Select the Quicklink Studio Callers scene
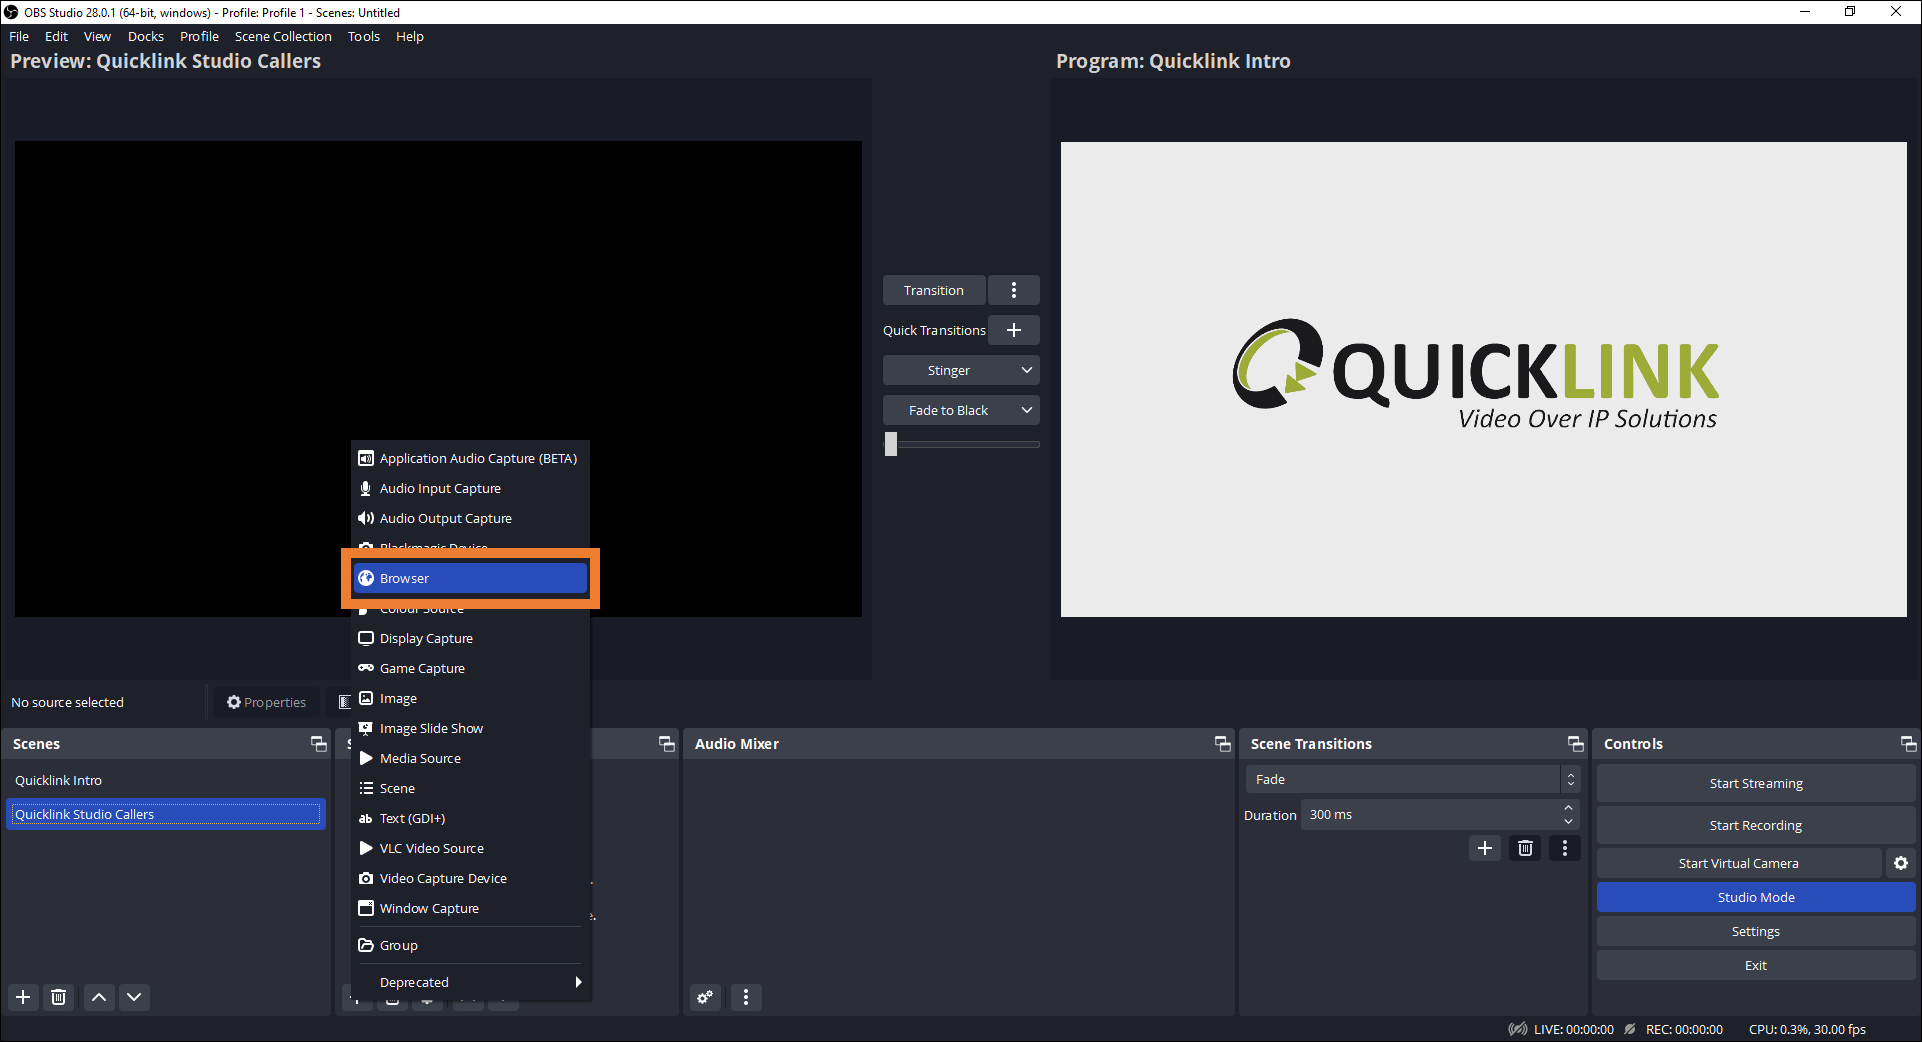 coord(165,814)
